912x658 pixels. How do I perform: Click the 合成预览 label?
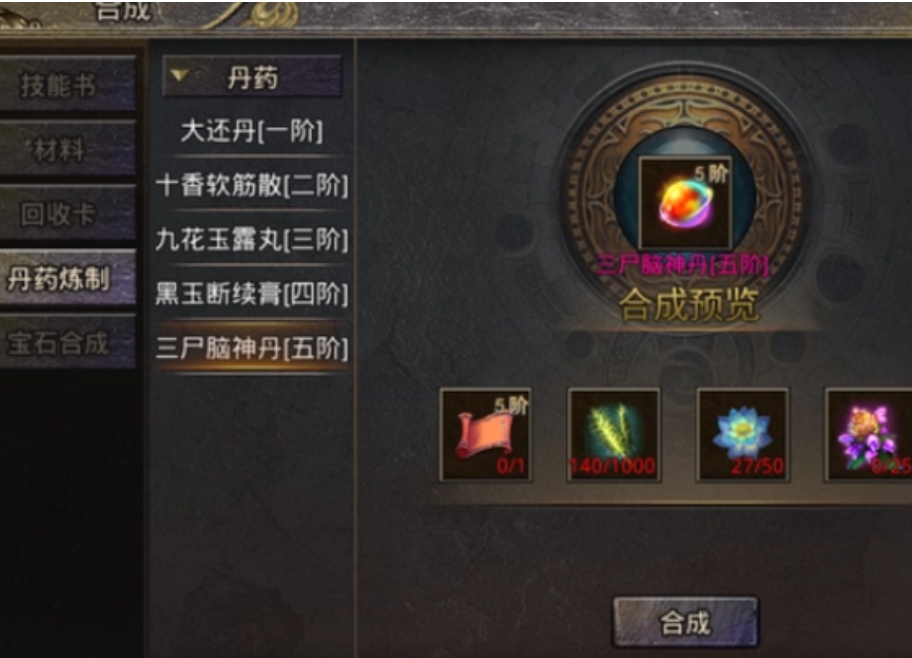click(689, 304)
